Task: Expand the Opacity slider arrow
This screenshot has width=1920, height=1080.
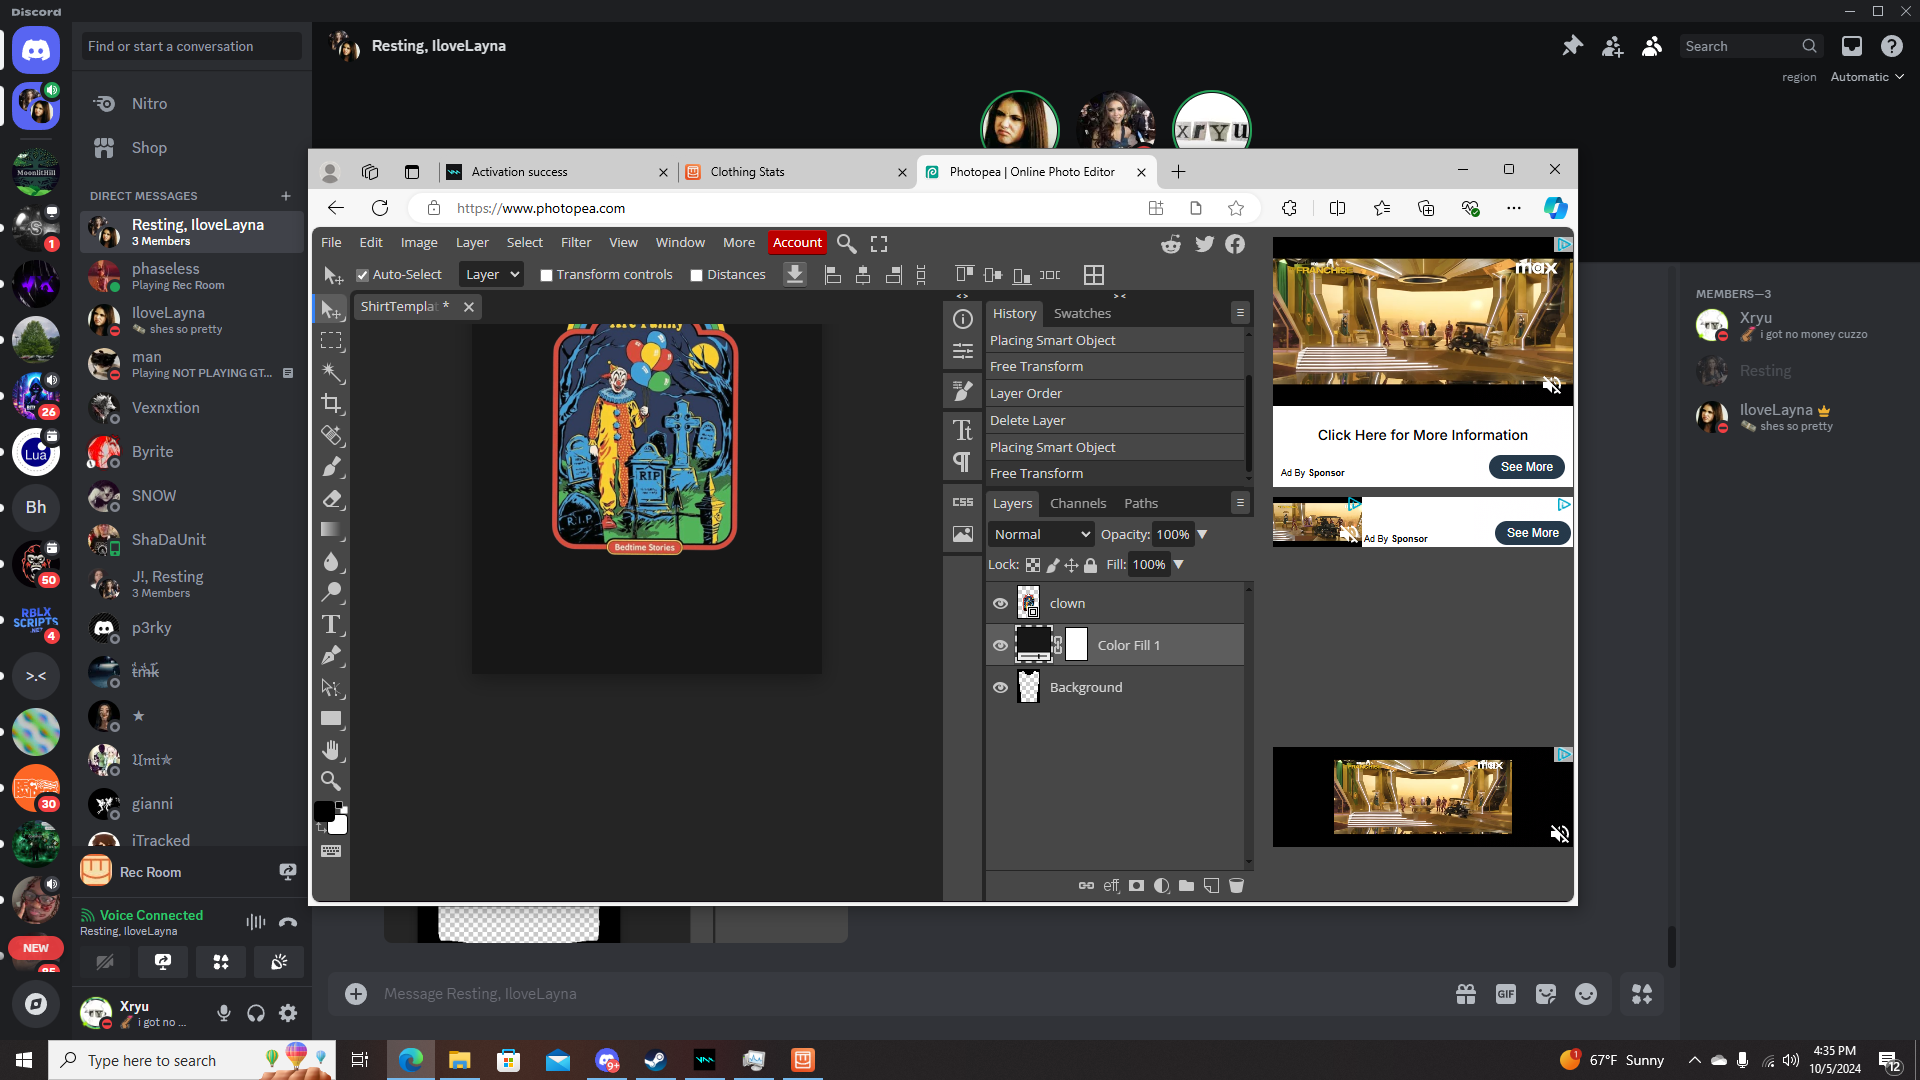Action: [x=1203, y=534]
